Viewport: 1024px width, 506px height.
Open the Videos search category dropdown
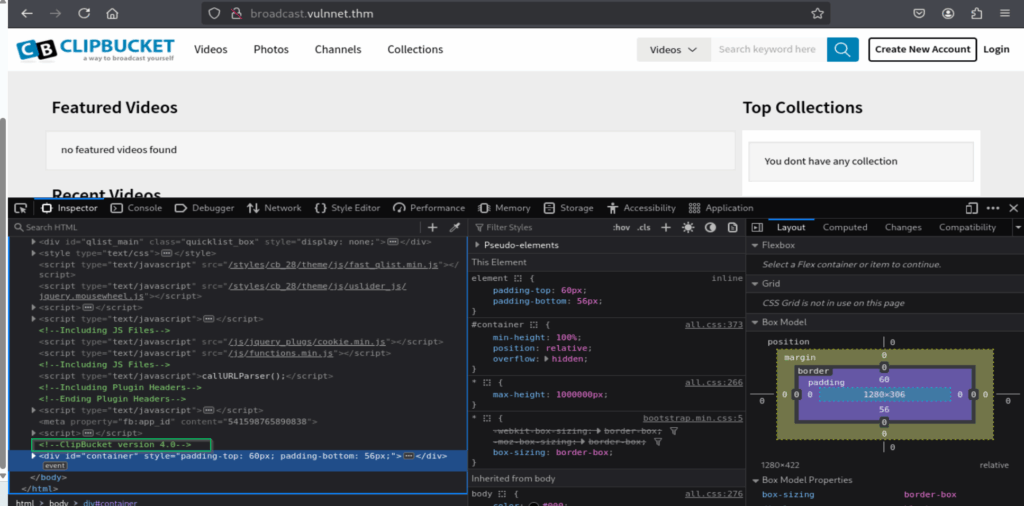pyautogui.click(x=674, y=50)
